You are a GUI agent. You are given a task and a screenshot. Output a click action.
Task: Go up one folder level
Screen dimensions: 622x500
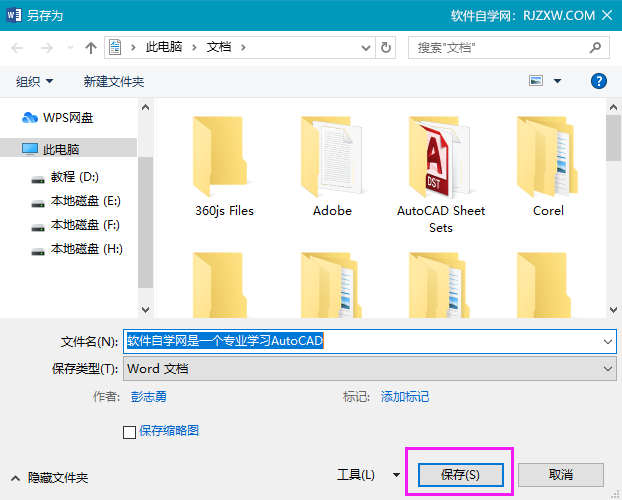click(x=91, y=48)
